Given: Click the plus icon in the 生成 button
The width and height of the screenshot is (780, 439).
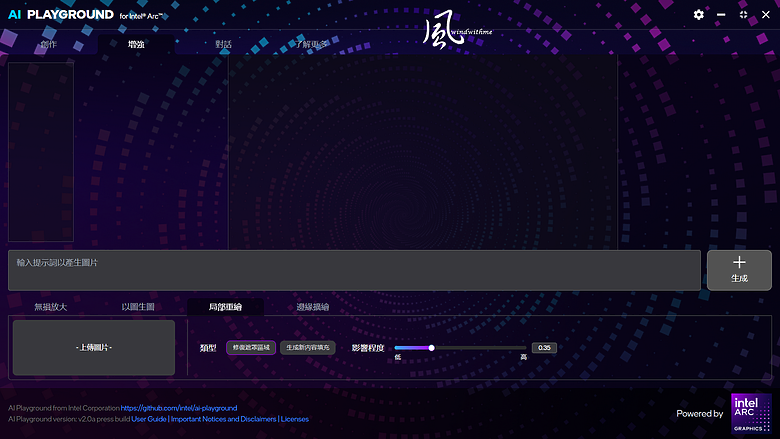Looking at the screenshot, I should point(739,262).
